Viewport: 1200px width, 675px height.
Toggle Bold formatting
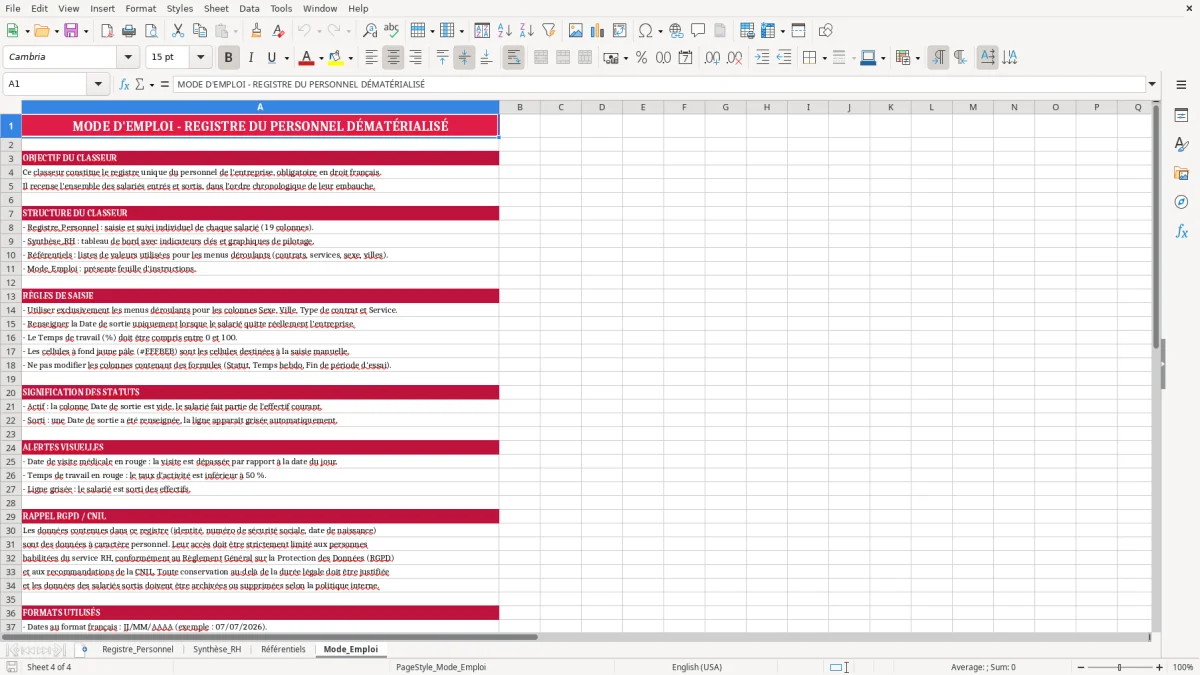coord(228,58)
